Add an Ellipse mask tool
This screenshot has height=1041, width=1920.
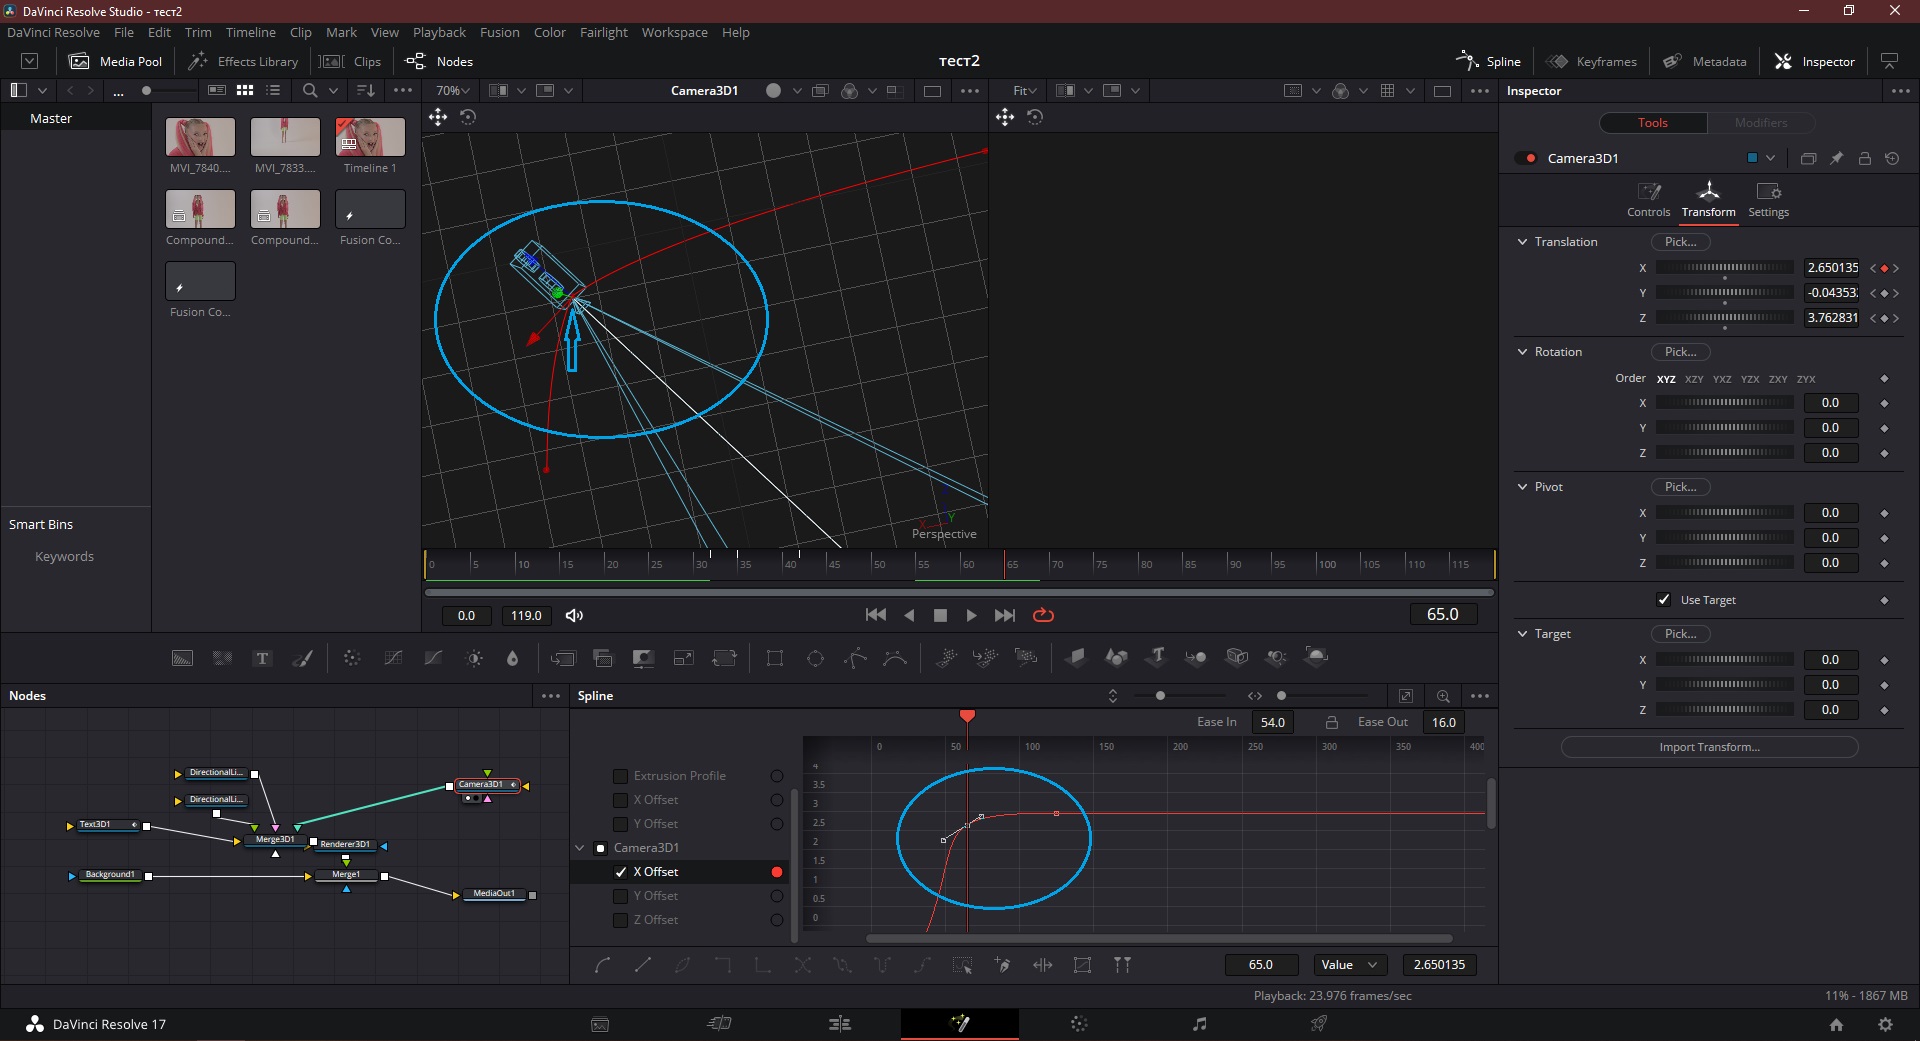[815, 658]
